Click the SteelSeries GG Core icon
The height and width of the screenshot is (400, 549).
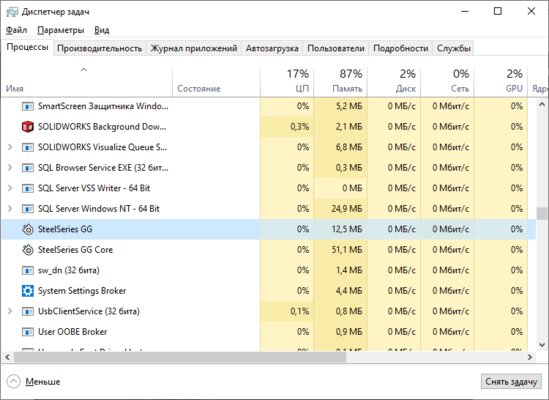(28, 250)
